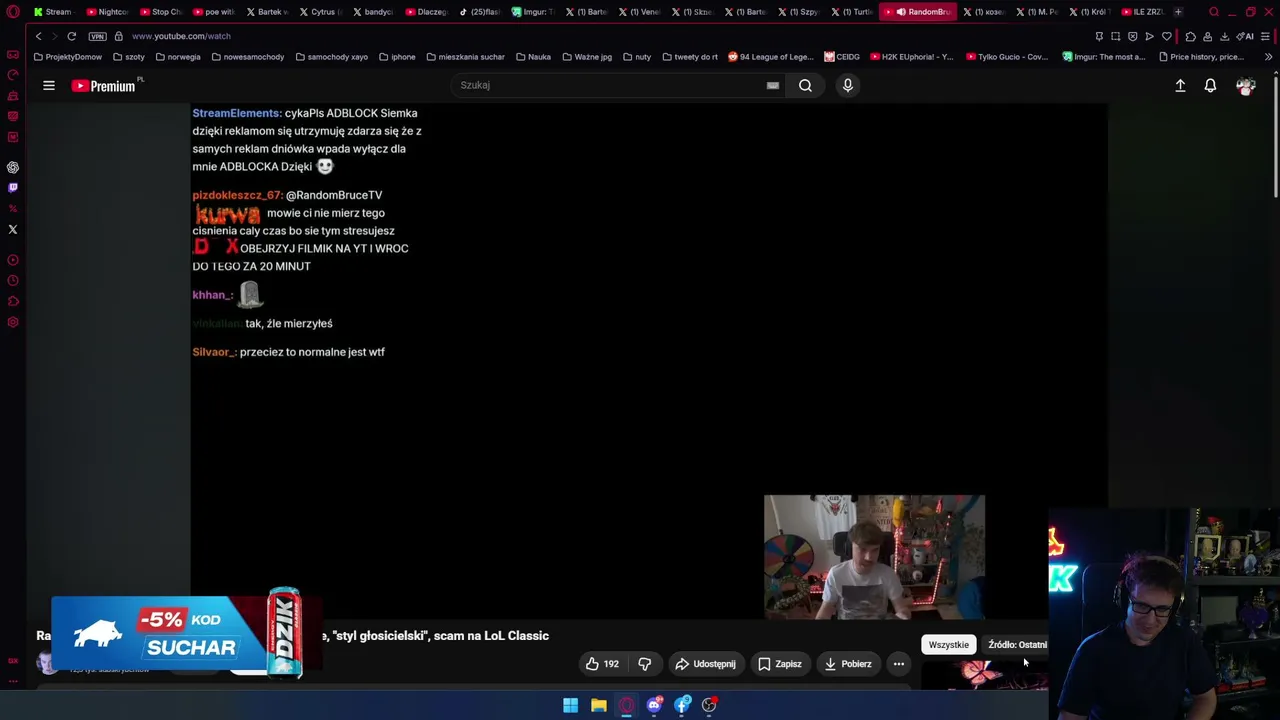Viewport: 1280px width, 720px height.
Task: Select the Źródło: Ostatni filter chip
Action: tap(1016, 645)
